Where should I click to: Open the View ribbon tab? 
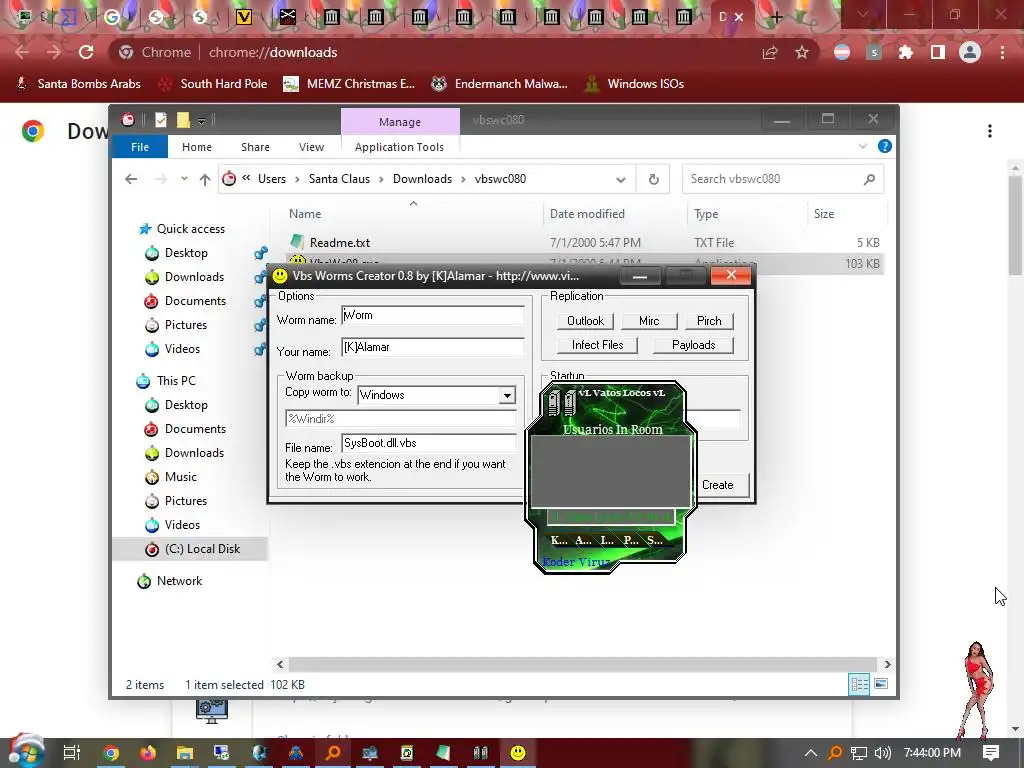pyautogui.click(x=311, y=147)
